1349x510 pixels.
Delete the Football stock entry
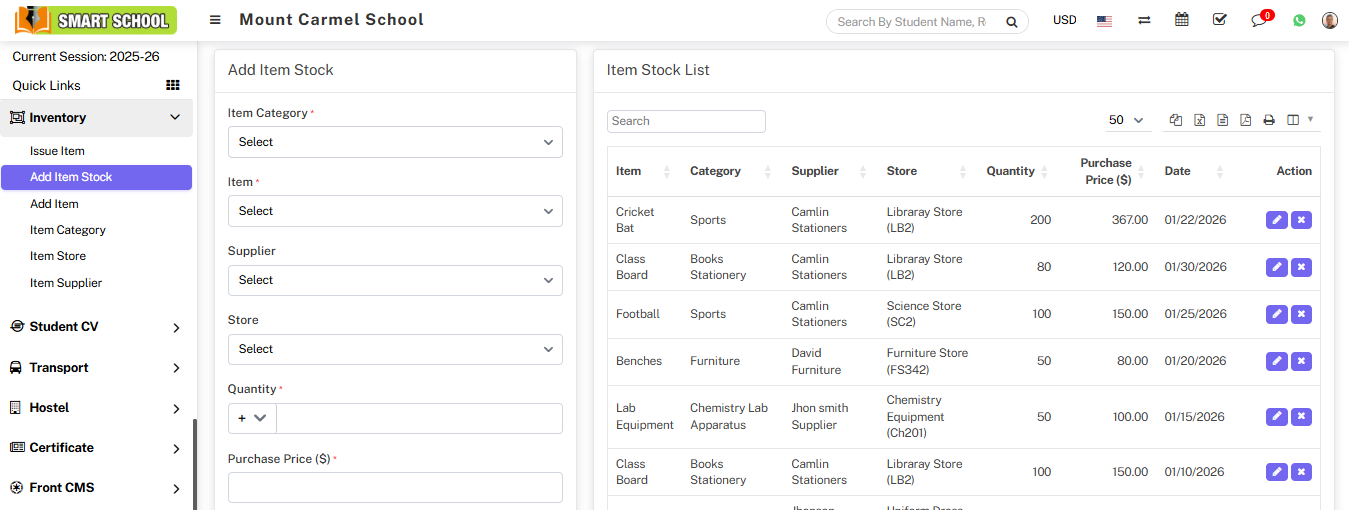pyautogui.click(x=1301, y=314)
